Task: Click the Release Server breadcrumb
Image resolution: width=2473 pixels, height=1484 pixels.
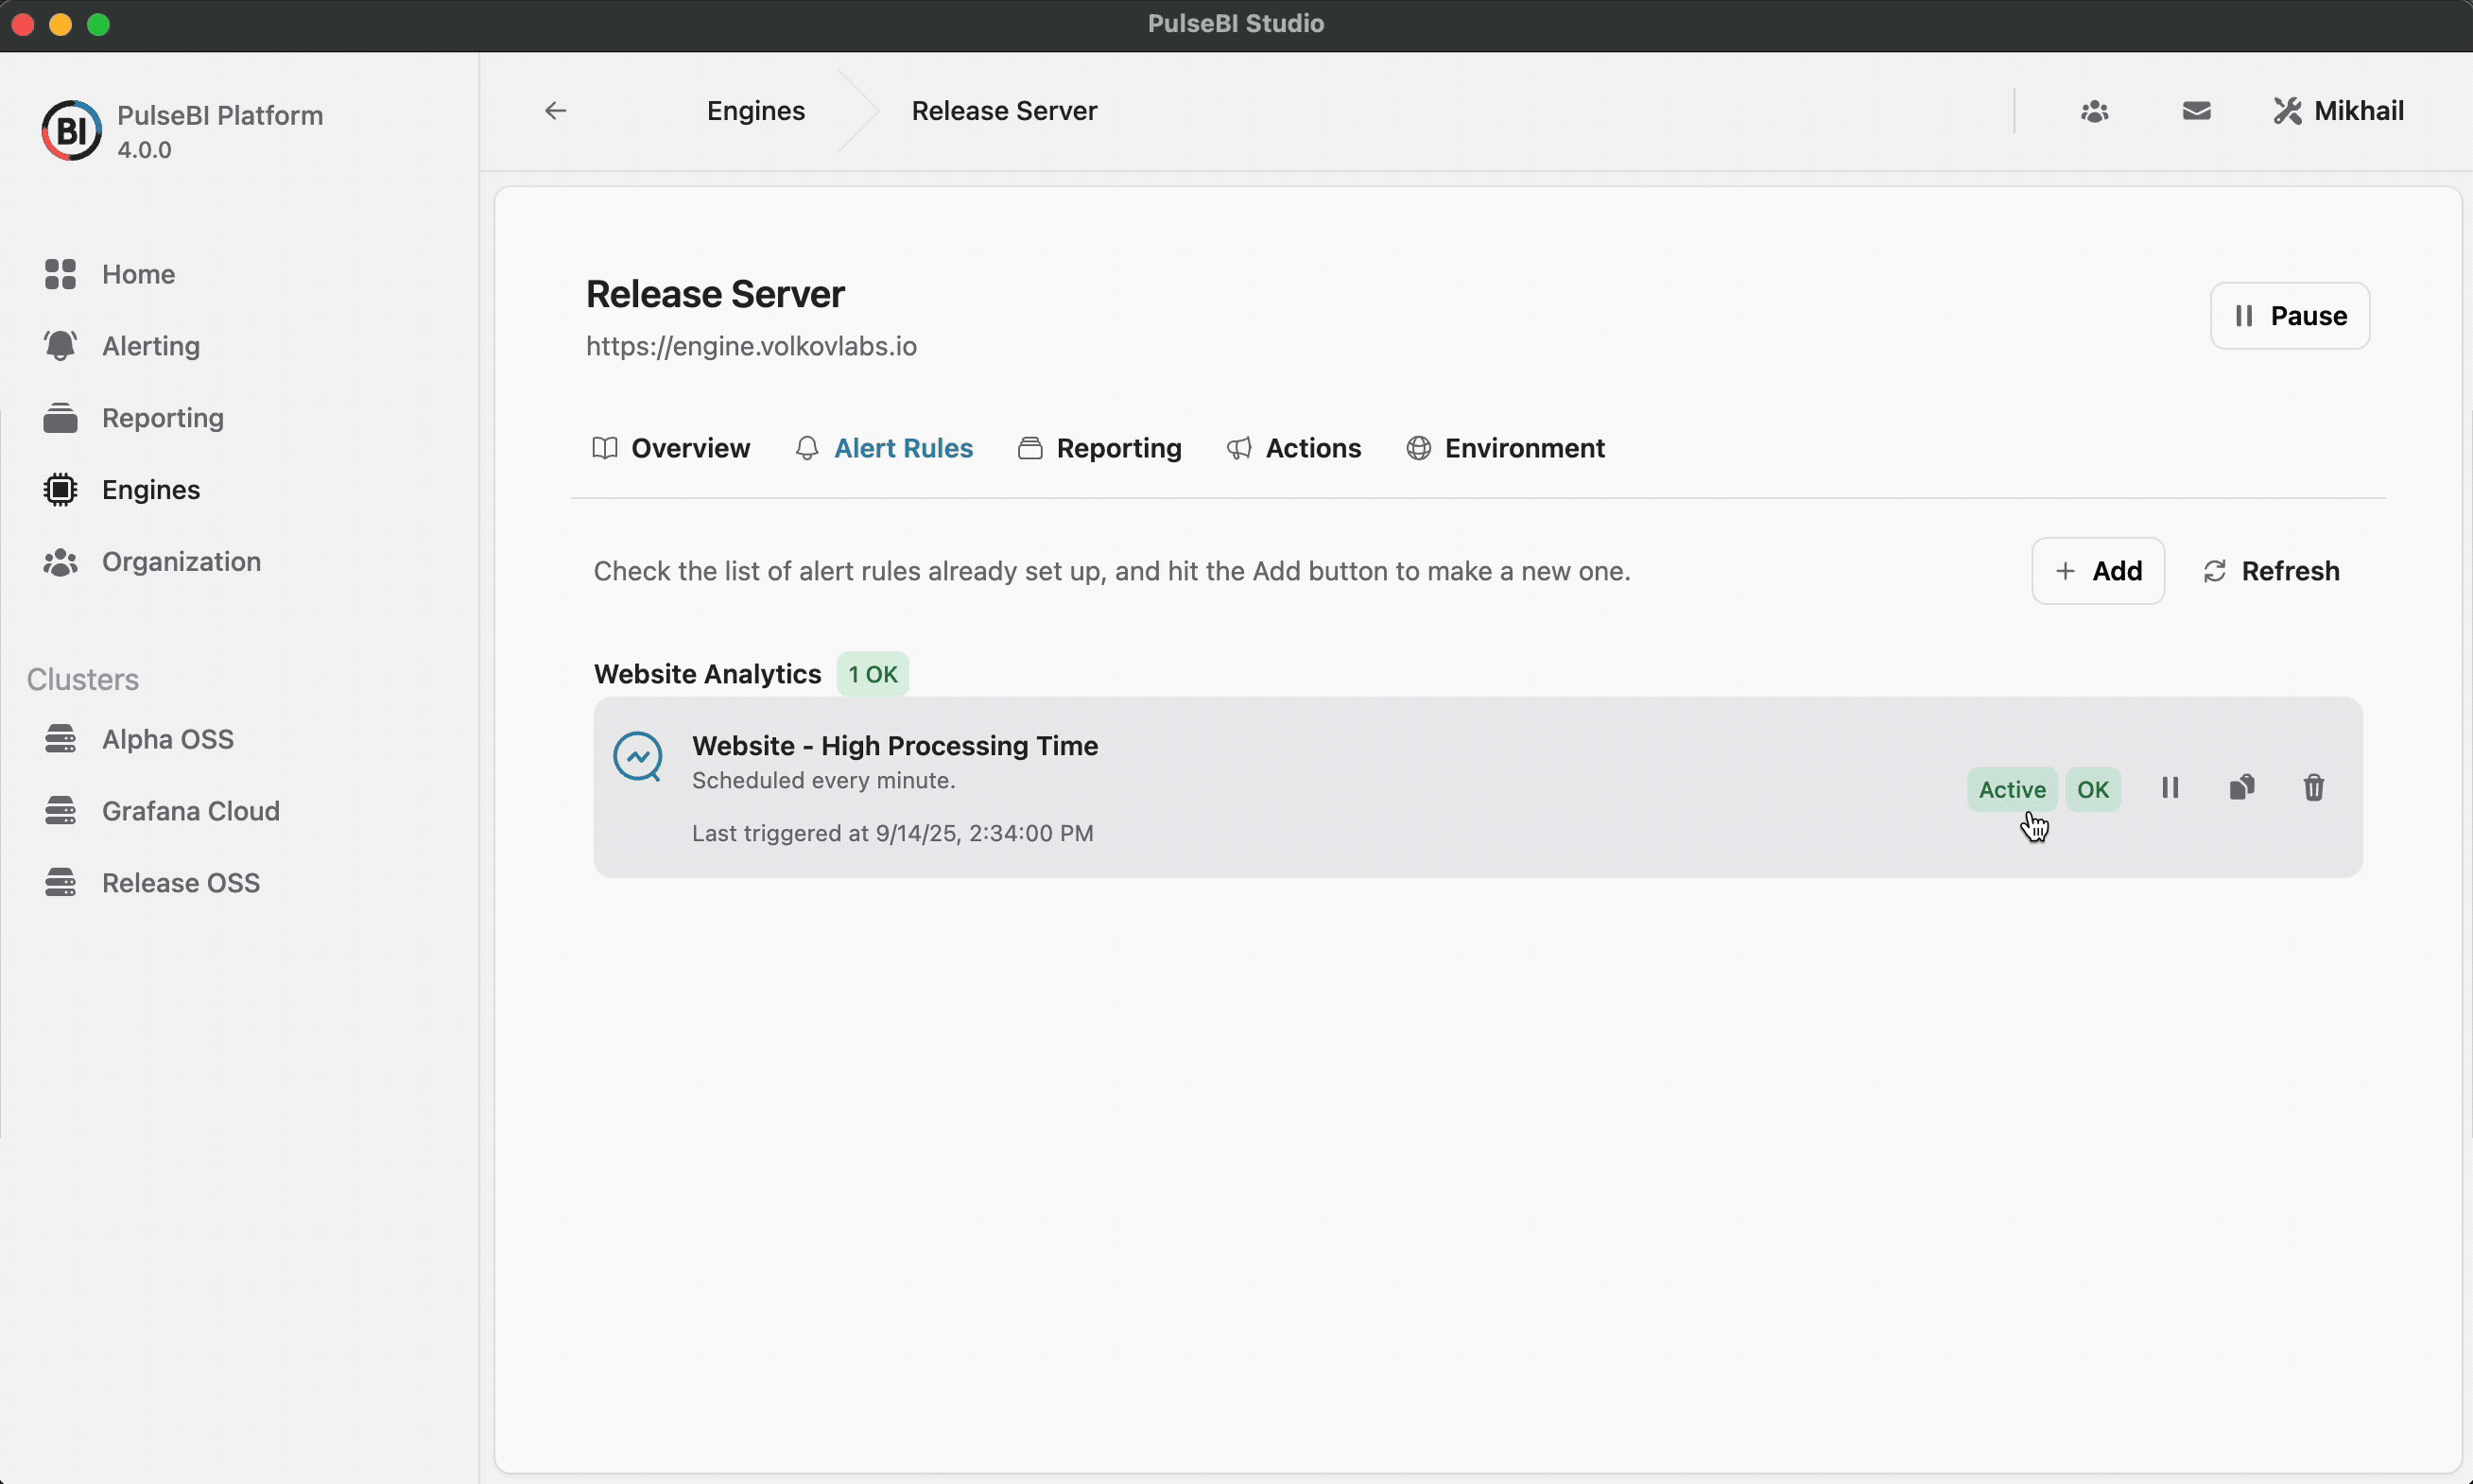Action: pos(1004,111)
